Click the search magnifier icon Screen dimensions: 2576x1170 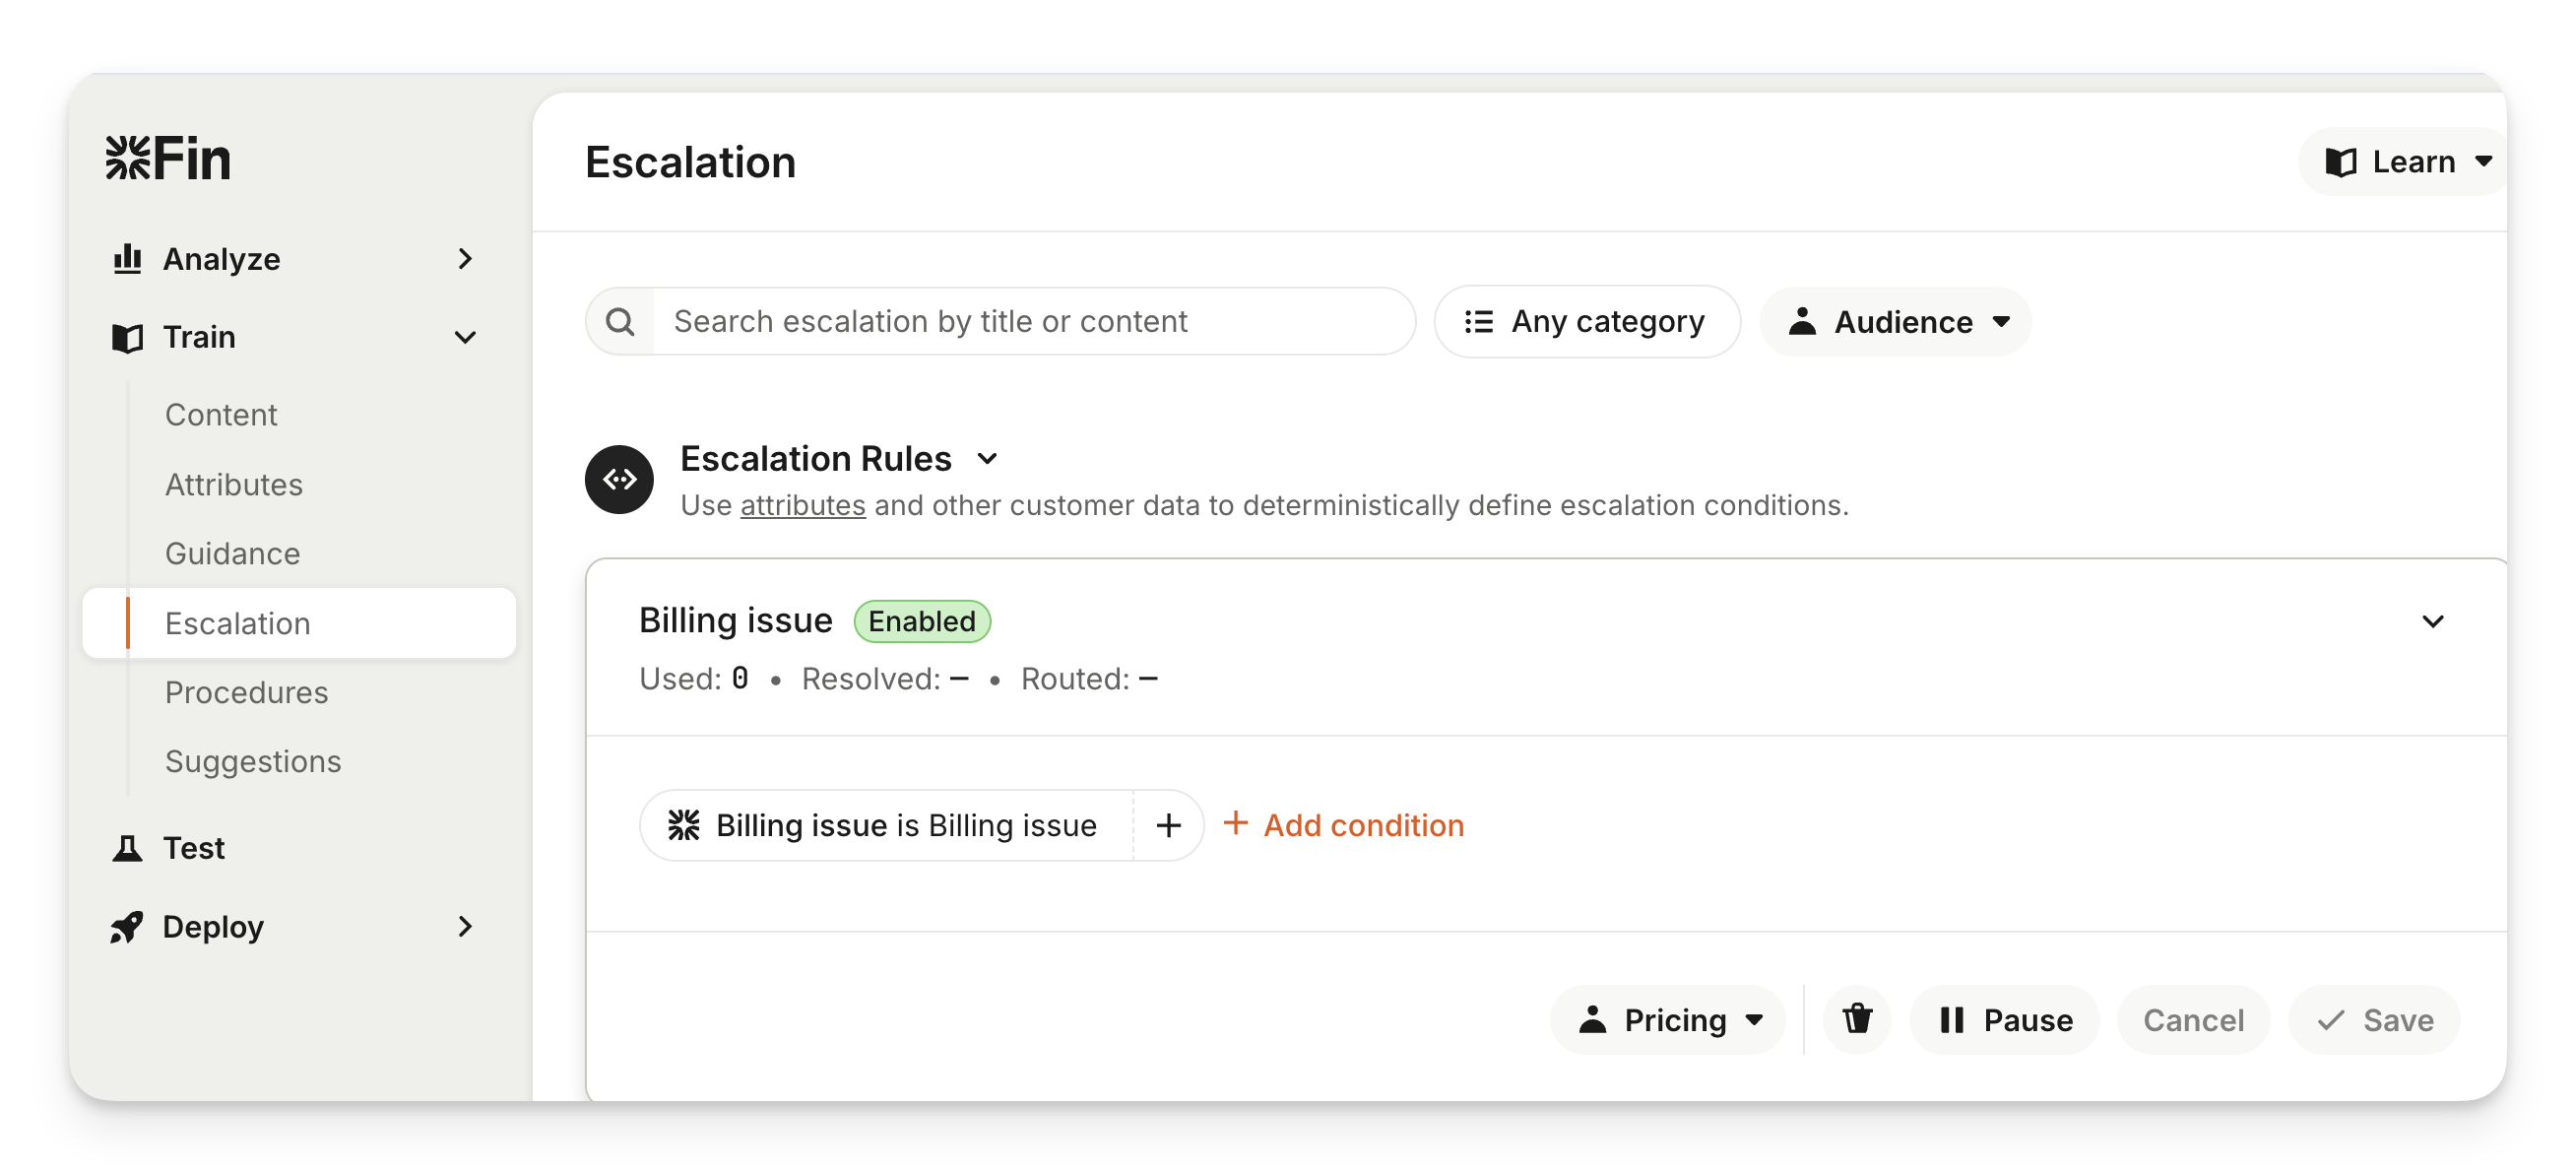coord(620,322)
